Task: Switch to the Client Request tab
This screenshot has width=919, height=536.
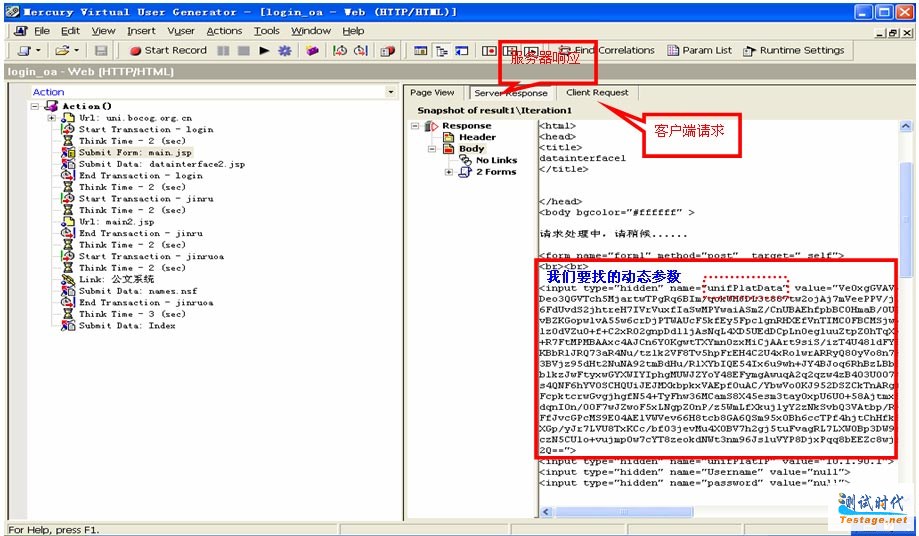Action: tap(597, 93)
